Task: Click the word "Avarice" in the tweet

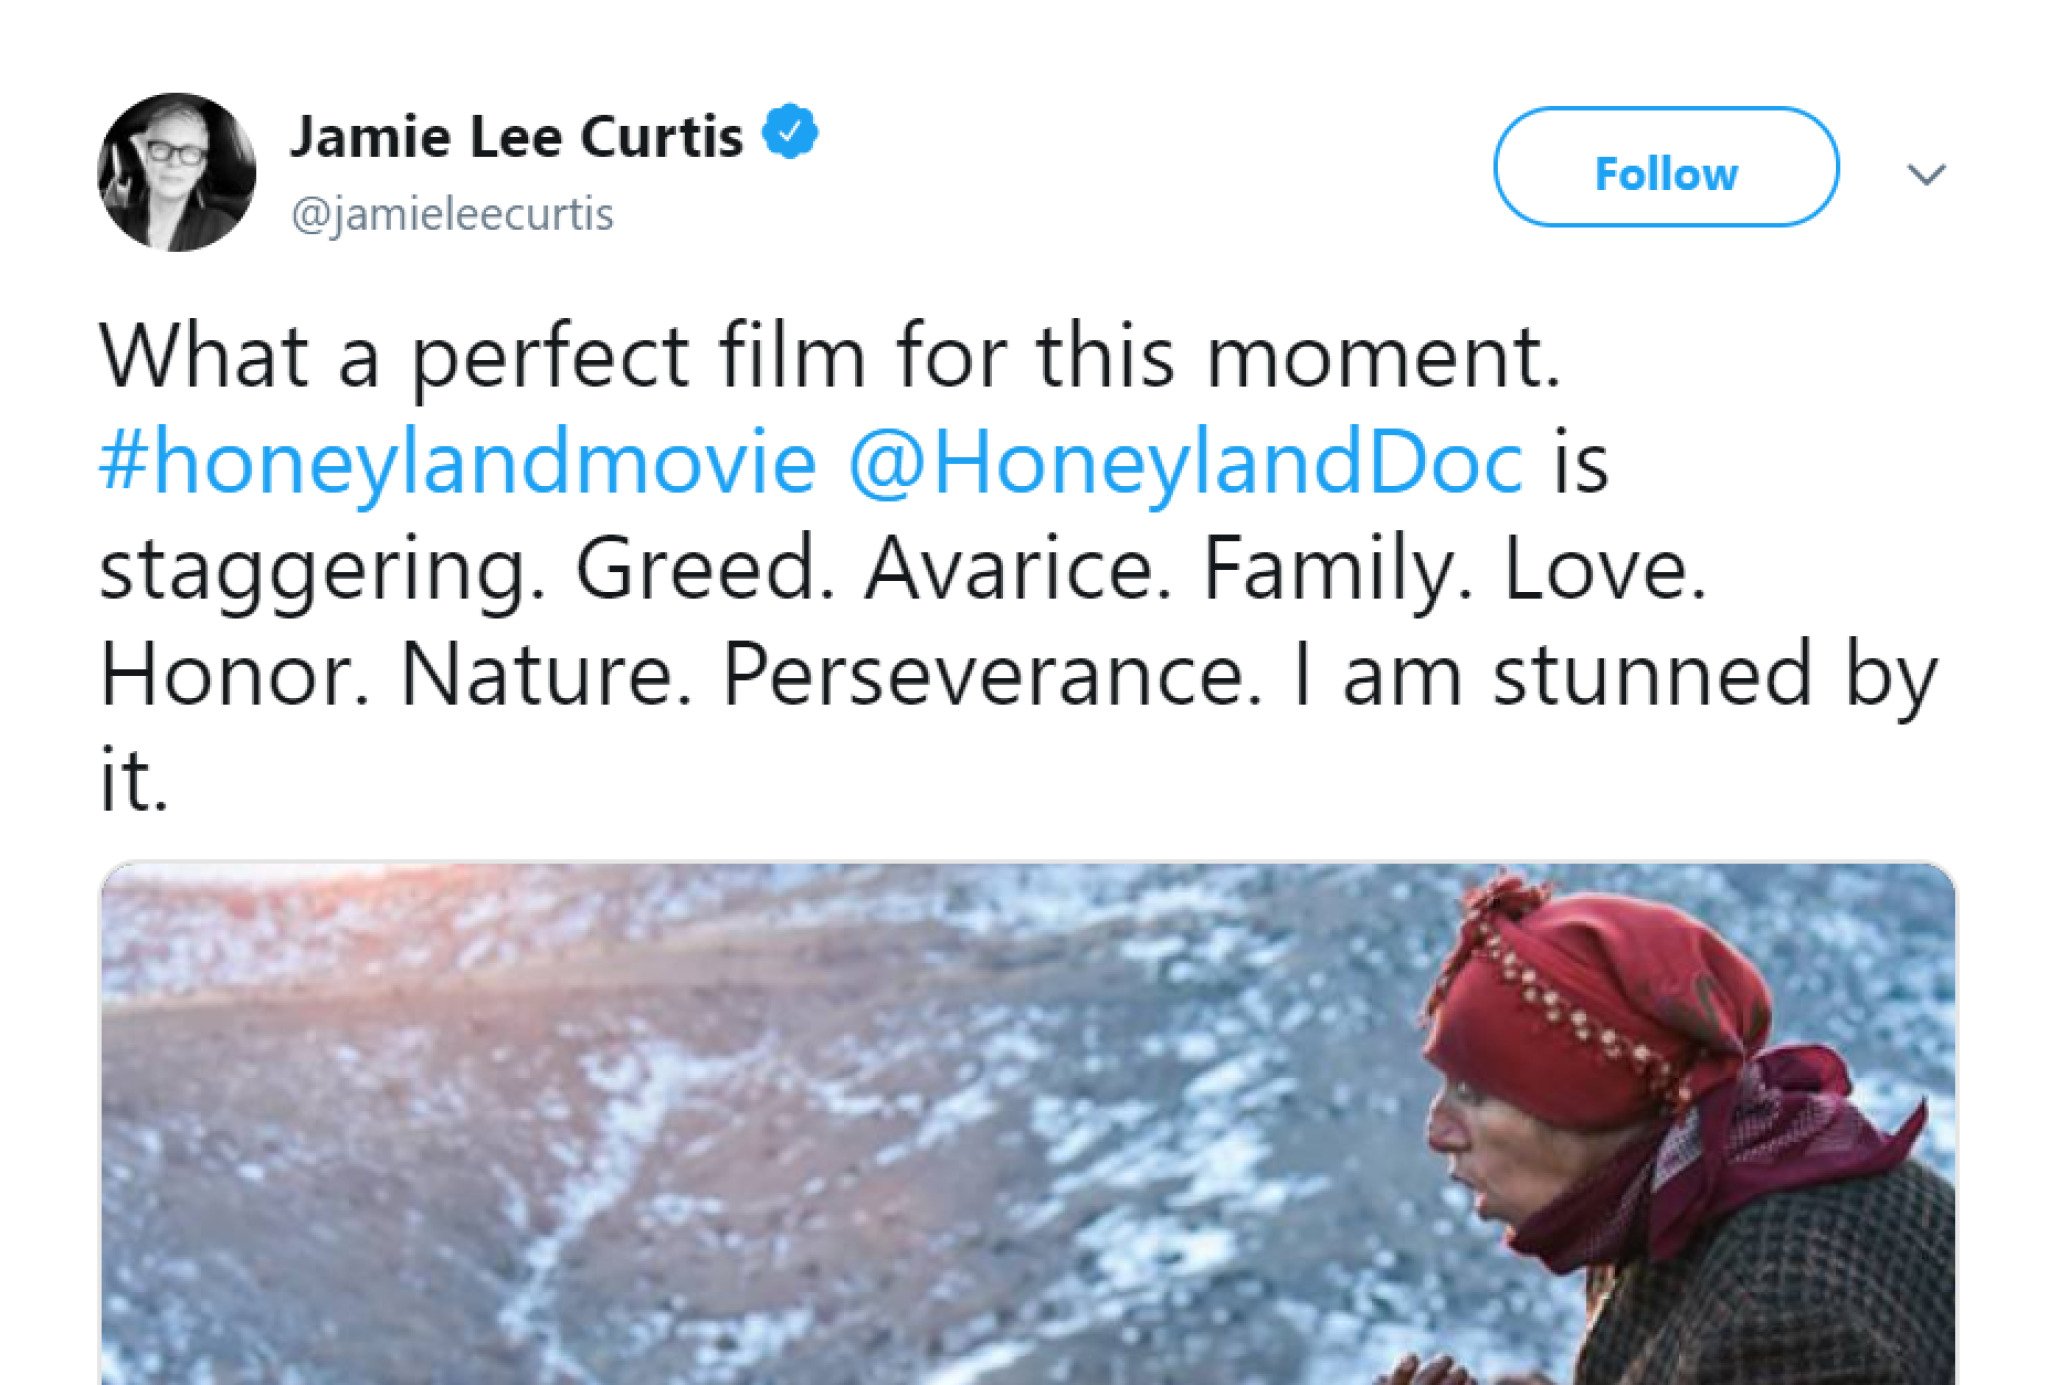Action: pyautogui.click(x=1018, y=568)
